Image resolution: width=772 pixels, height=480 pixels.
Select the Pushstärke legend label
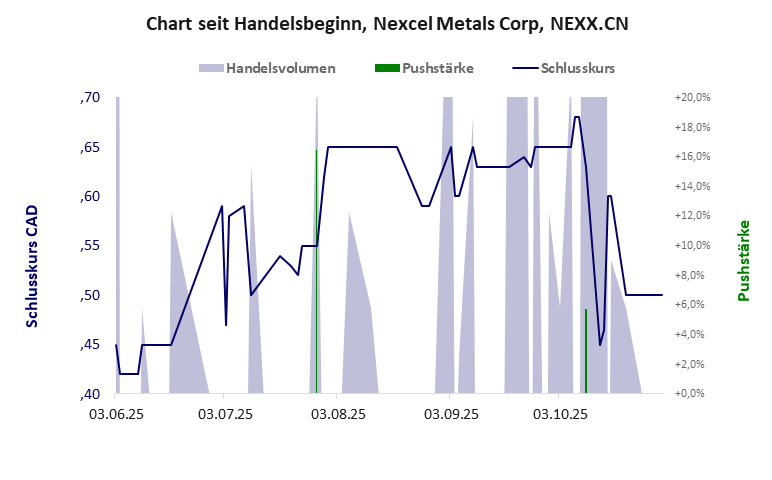[437, 69]
